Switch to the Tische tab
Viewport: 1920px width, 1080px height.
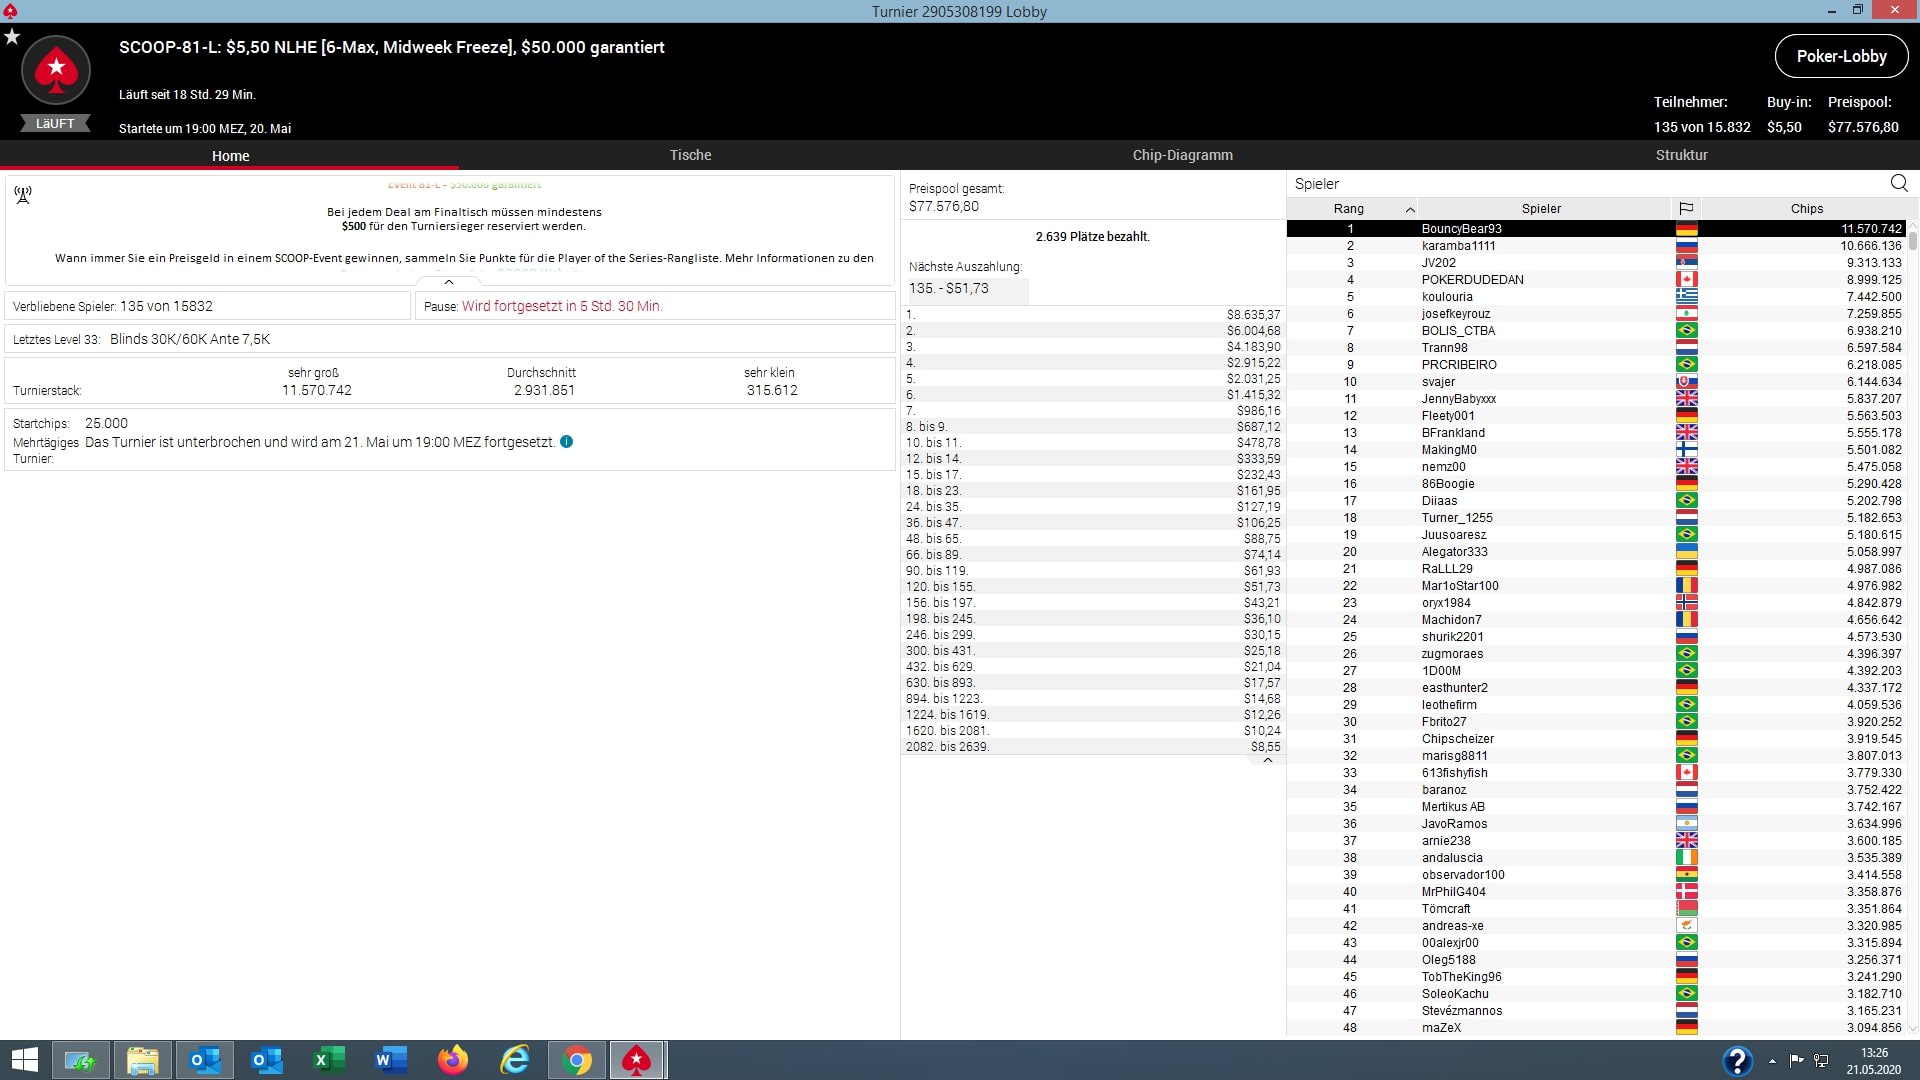pyautogui.click(x=690, y=155)
